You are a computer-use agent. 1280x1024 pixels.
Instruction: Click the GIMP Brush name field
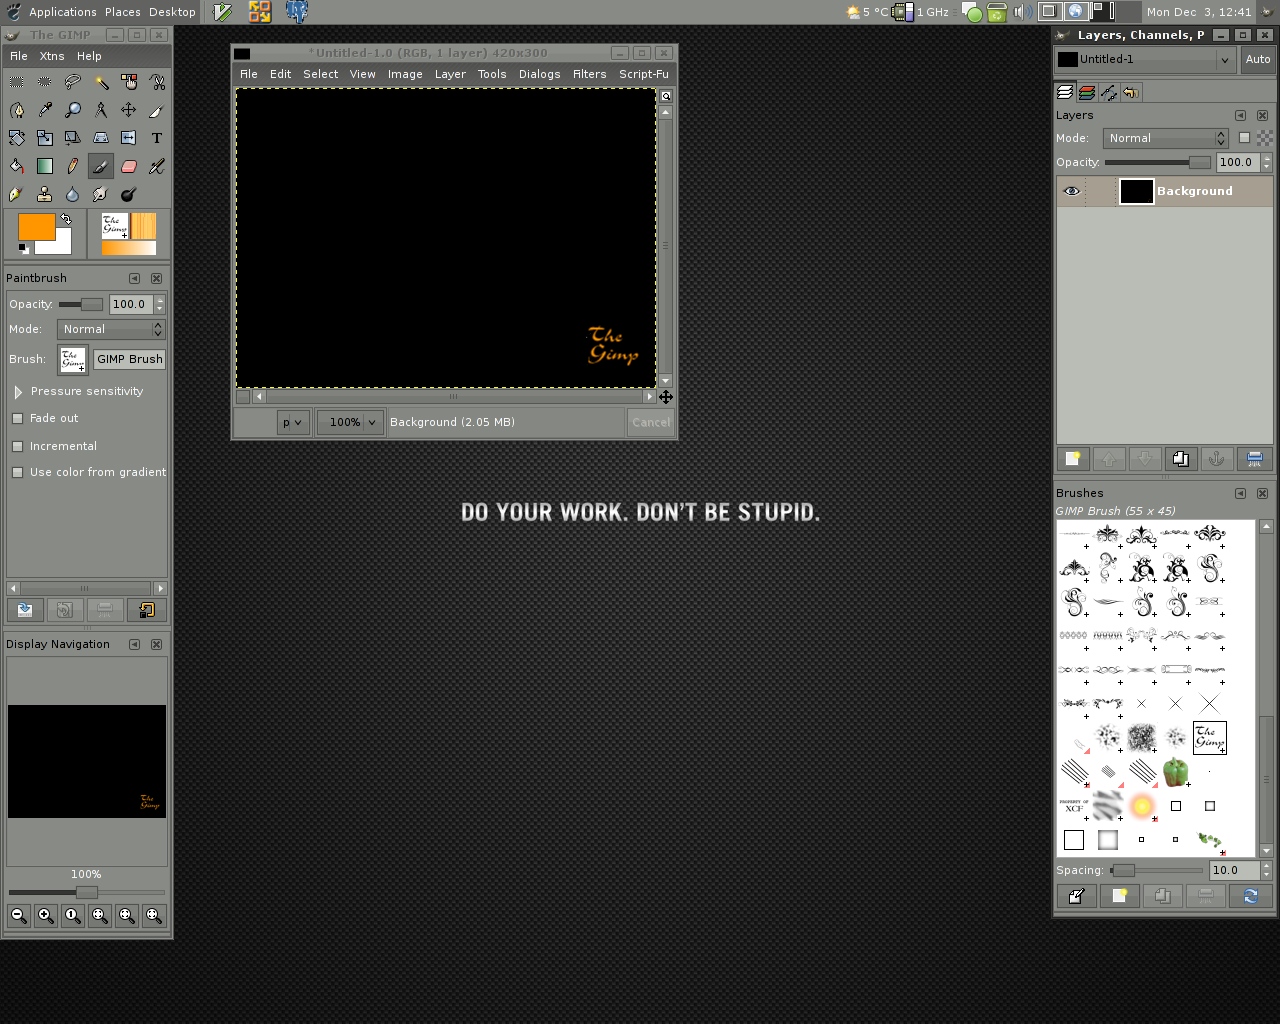(x=129, y=359)
